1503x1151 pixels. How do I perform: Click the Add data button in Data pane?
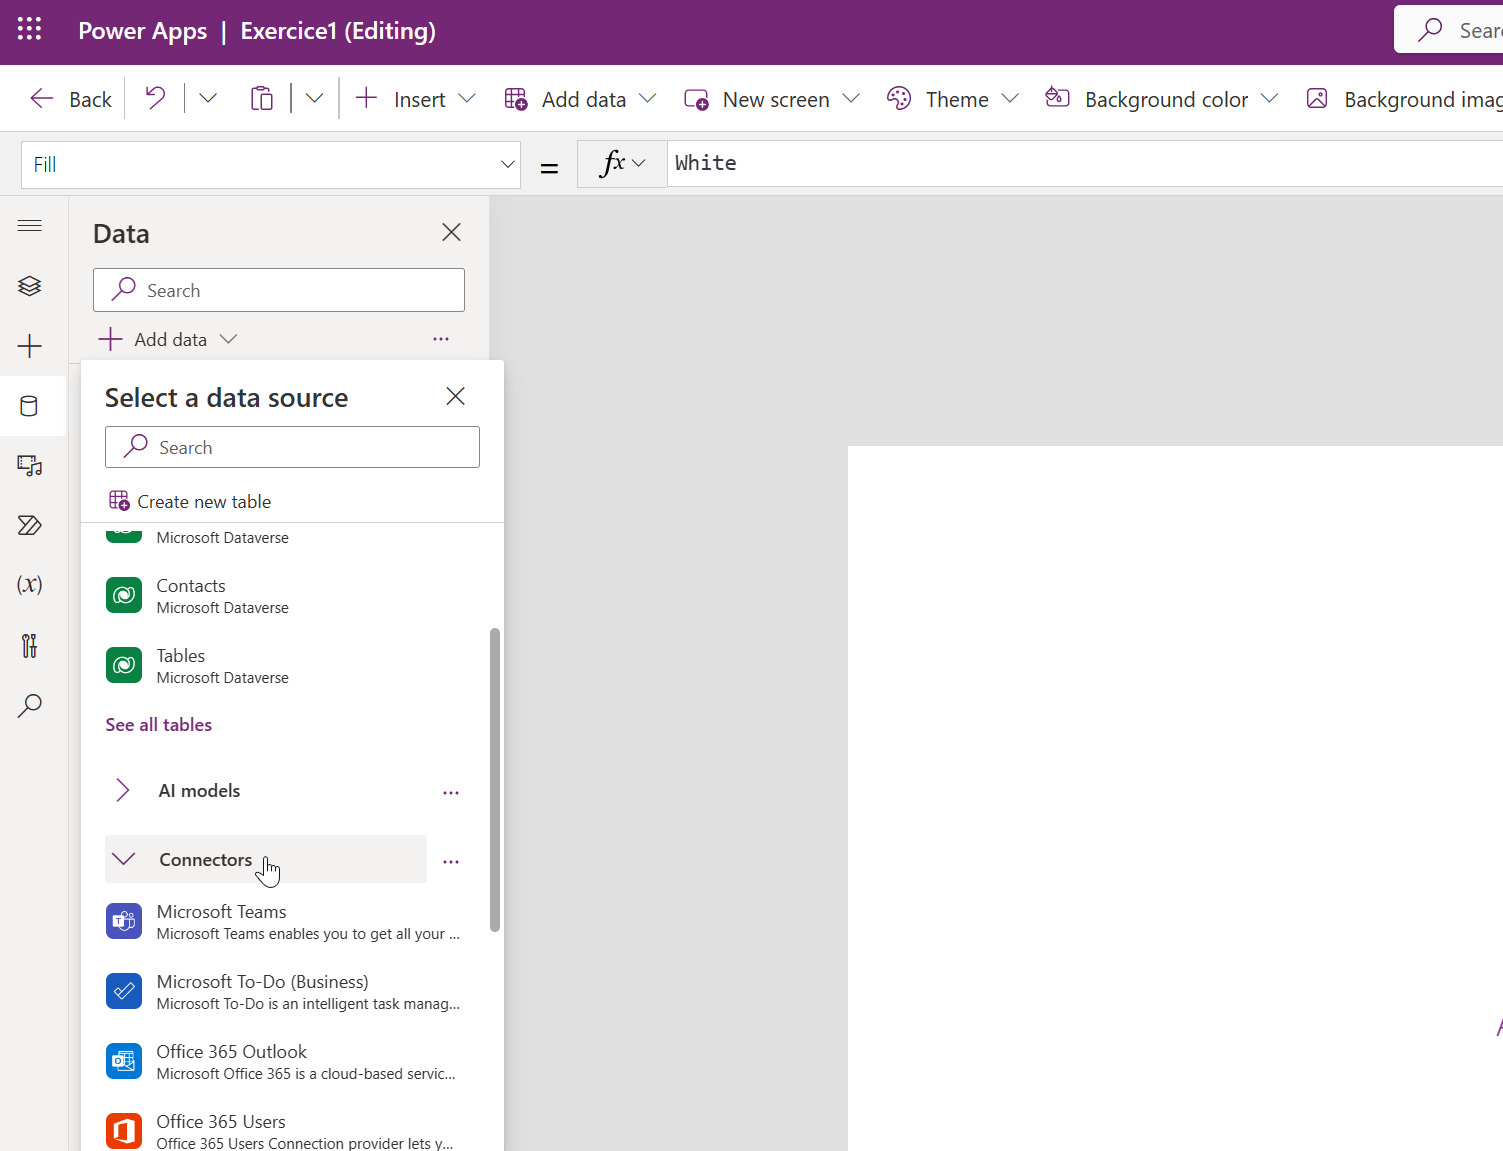pos(167,339)
